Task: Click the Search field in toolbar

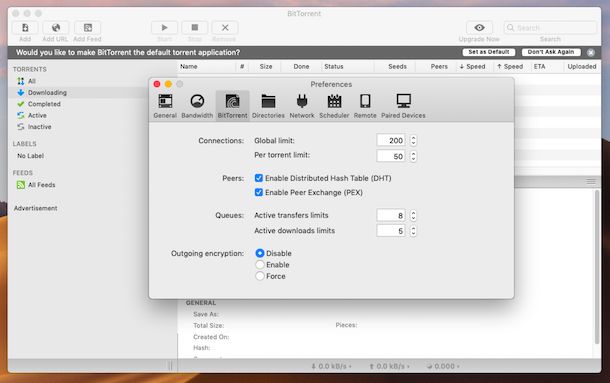Action: pyautogui.click(x=550, y=28)
